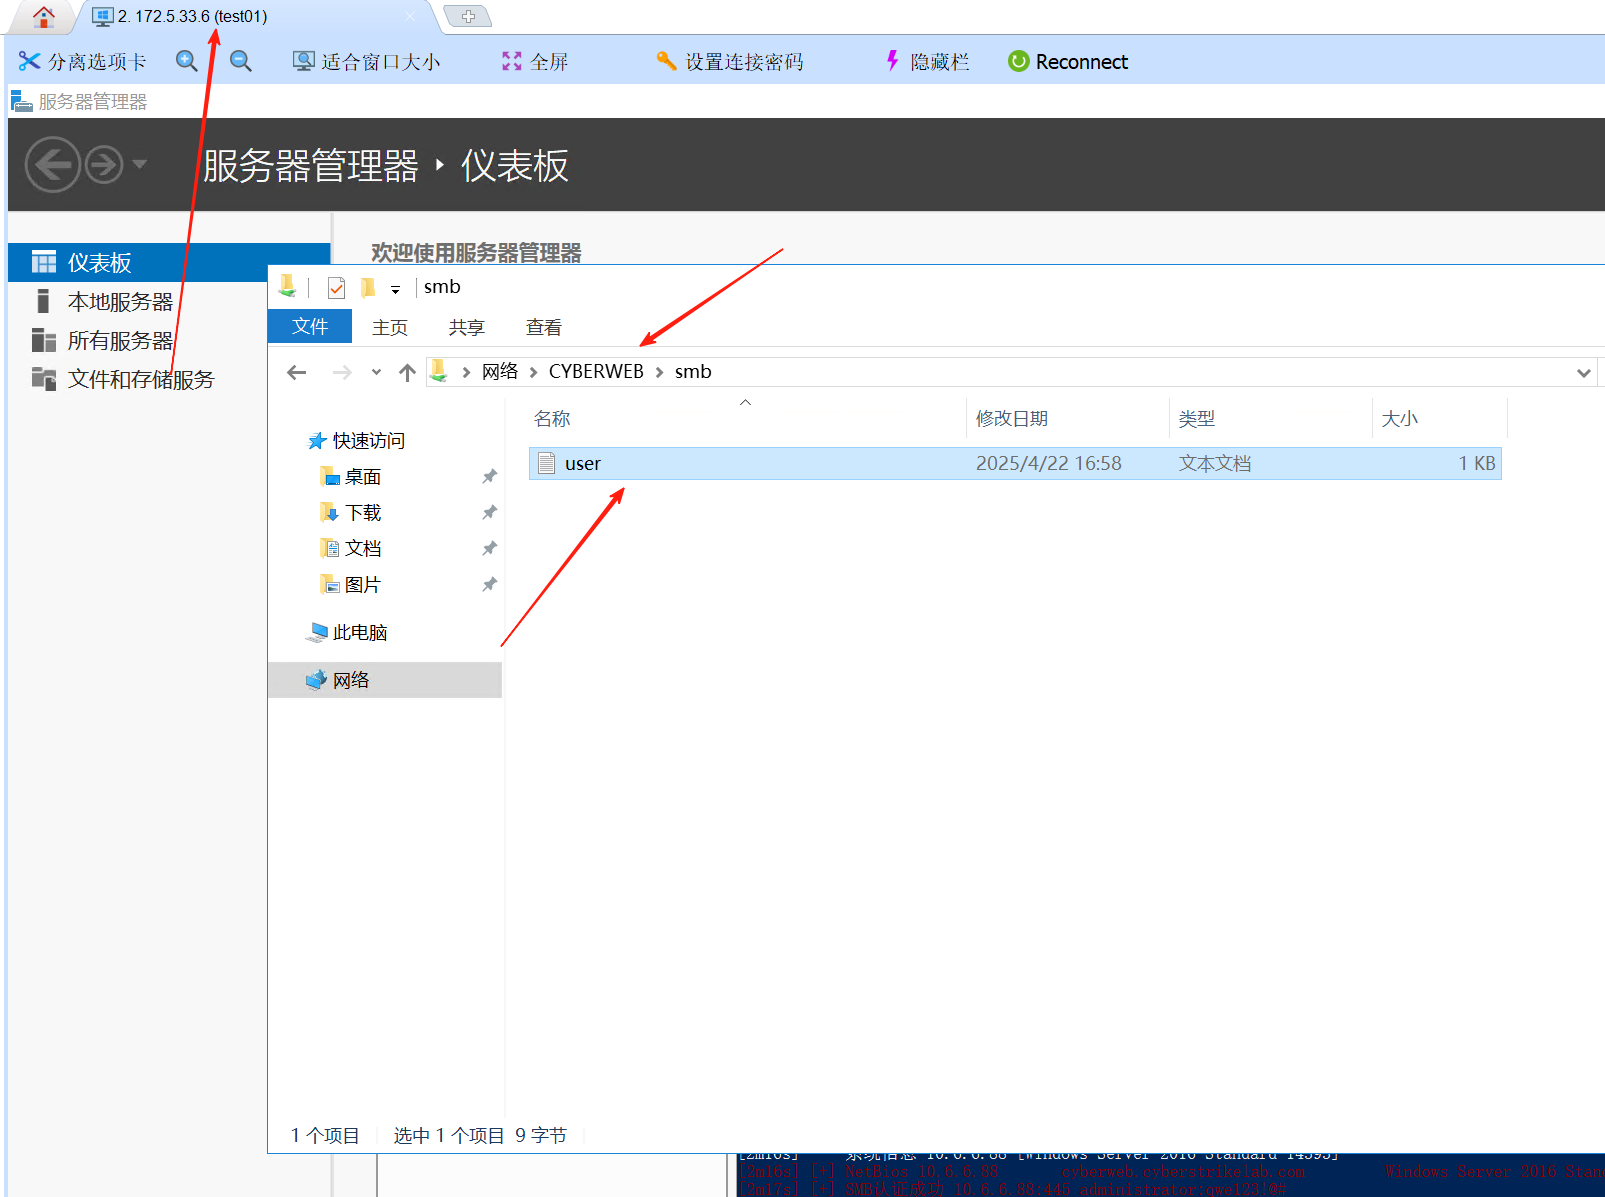1605x1197 pixels.
Task: Click the Explorer properties checkmark quick-access icon
Action: 336,288
